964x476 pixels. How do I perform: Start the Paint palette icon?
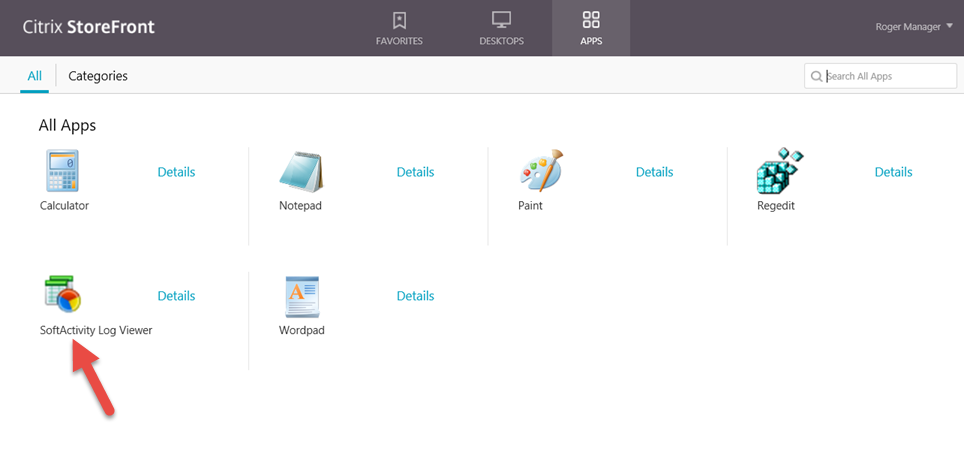pos(541,171)
